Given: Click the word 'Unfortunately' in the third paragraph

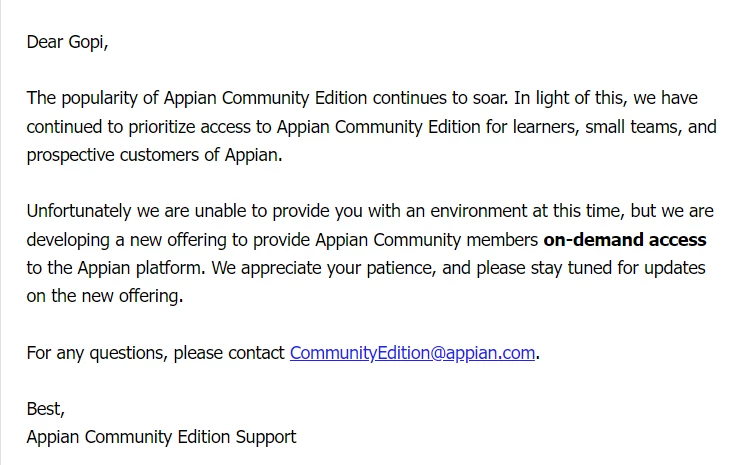Looking at the screenshot, I should pyautogui.click(x=78, y=211).
